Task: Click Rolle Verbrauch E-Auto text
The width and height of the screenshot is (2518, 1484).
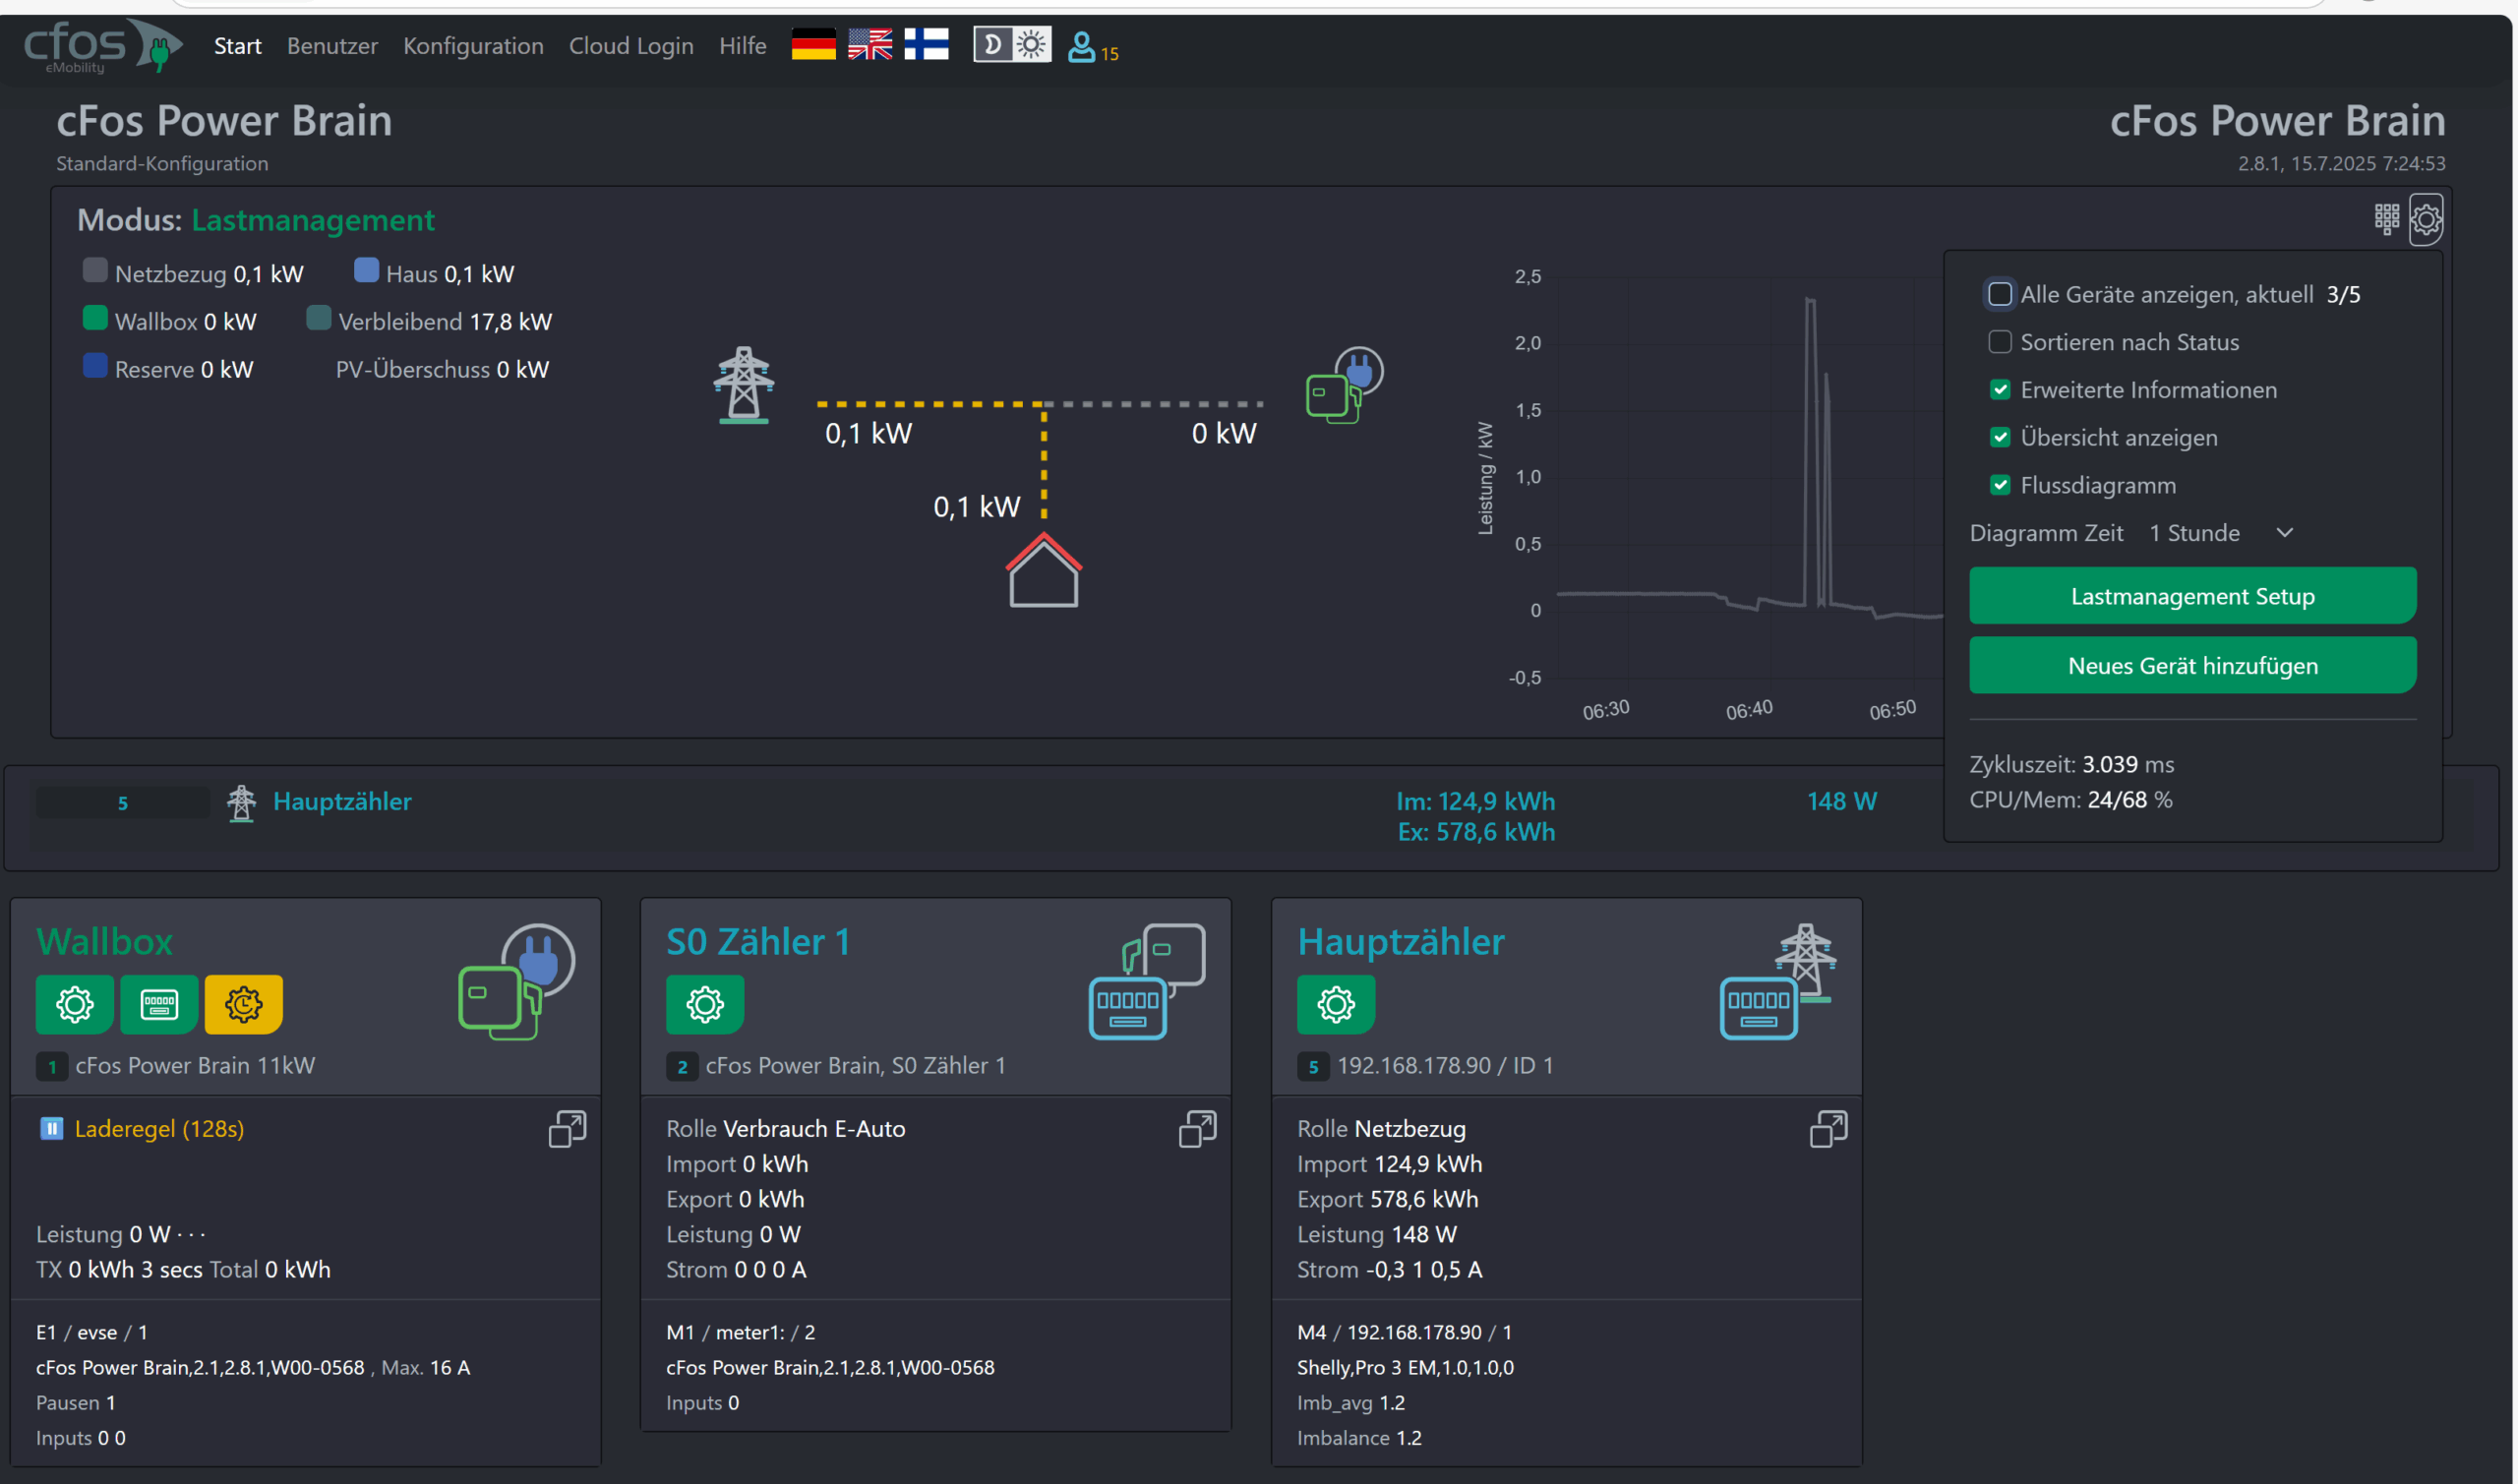Action: click(x=786, y=1129)
